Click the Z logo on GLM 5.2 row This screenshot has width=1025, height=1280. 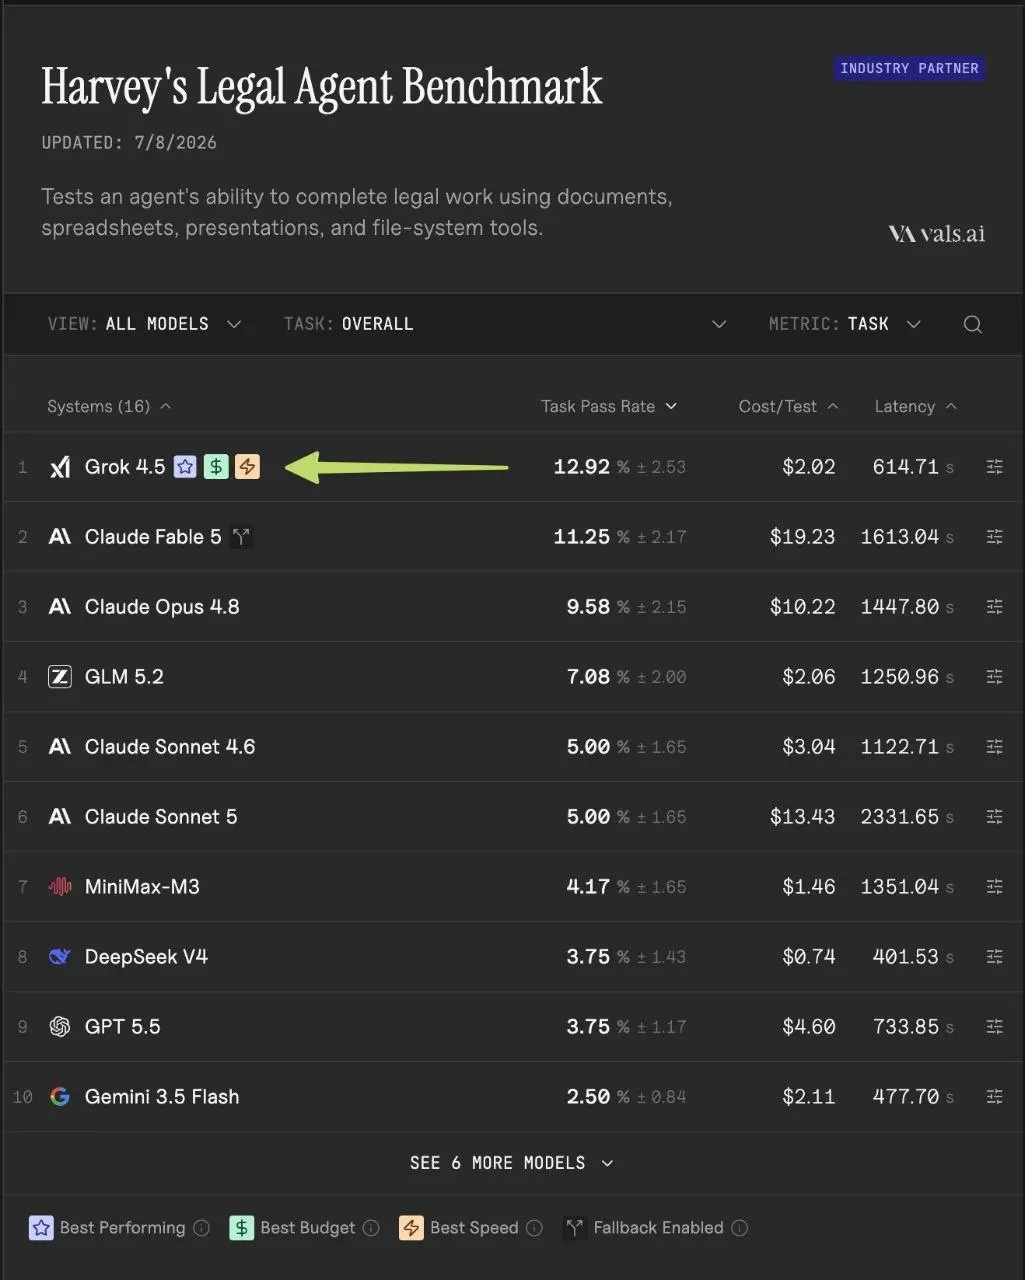(60, 677)
